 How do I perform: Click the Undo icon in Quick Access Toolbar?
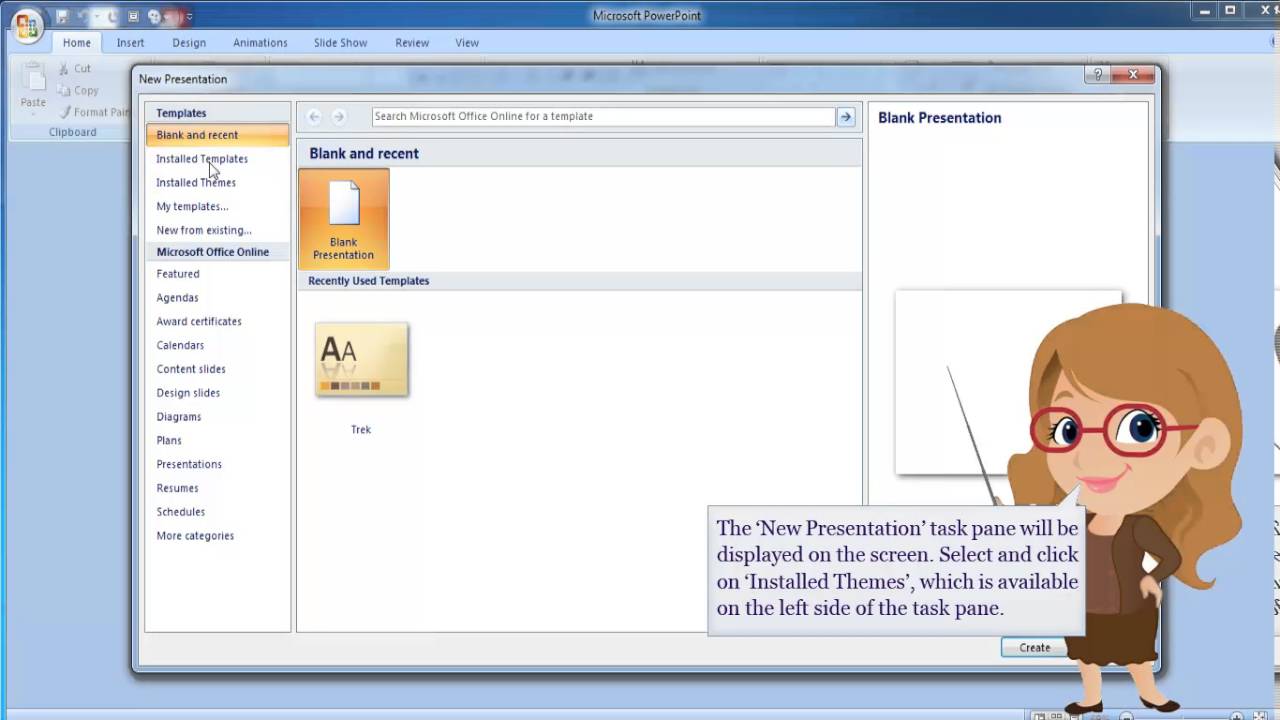(85, 16)
